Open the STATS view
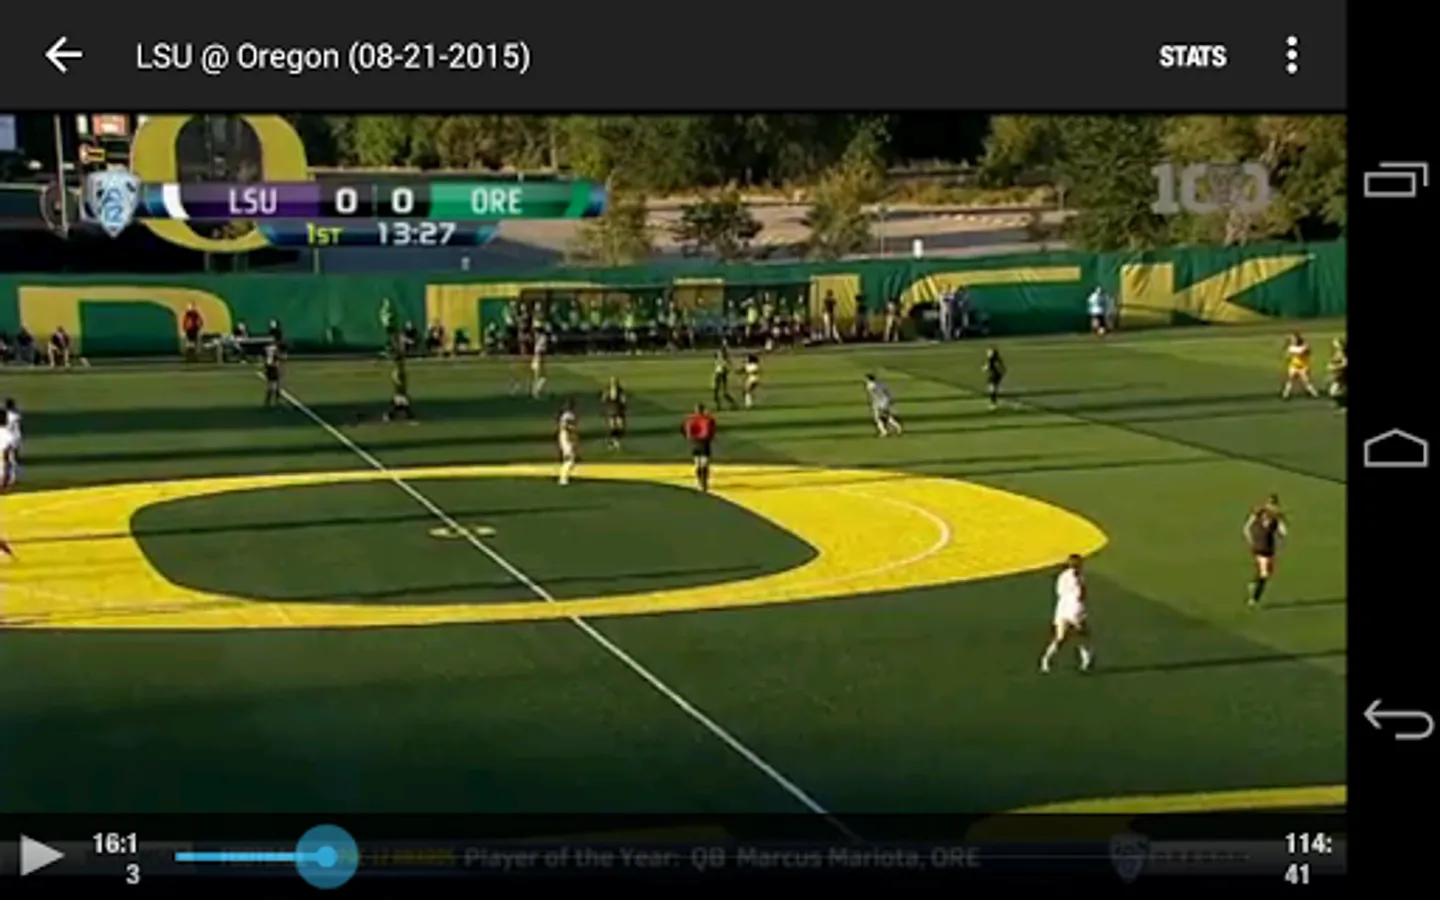 (x=1192, y=56)
